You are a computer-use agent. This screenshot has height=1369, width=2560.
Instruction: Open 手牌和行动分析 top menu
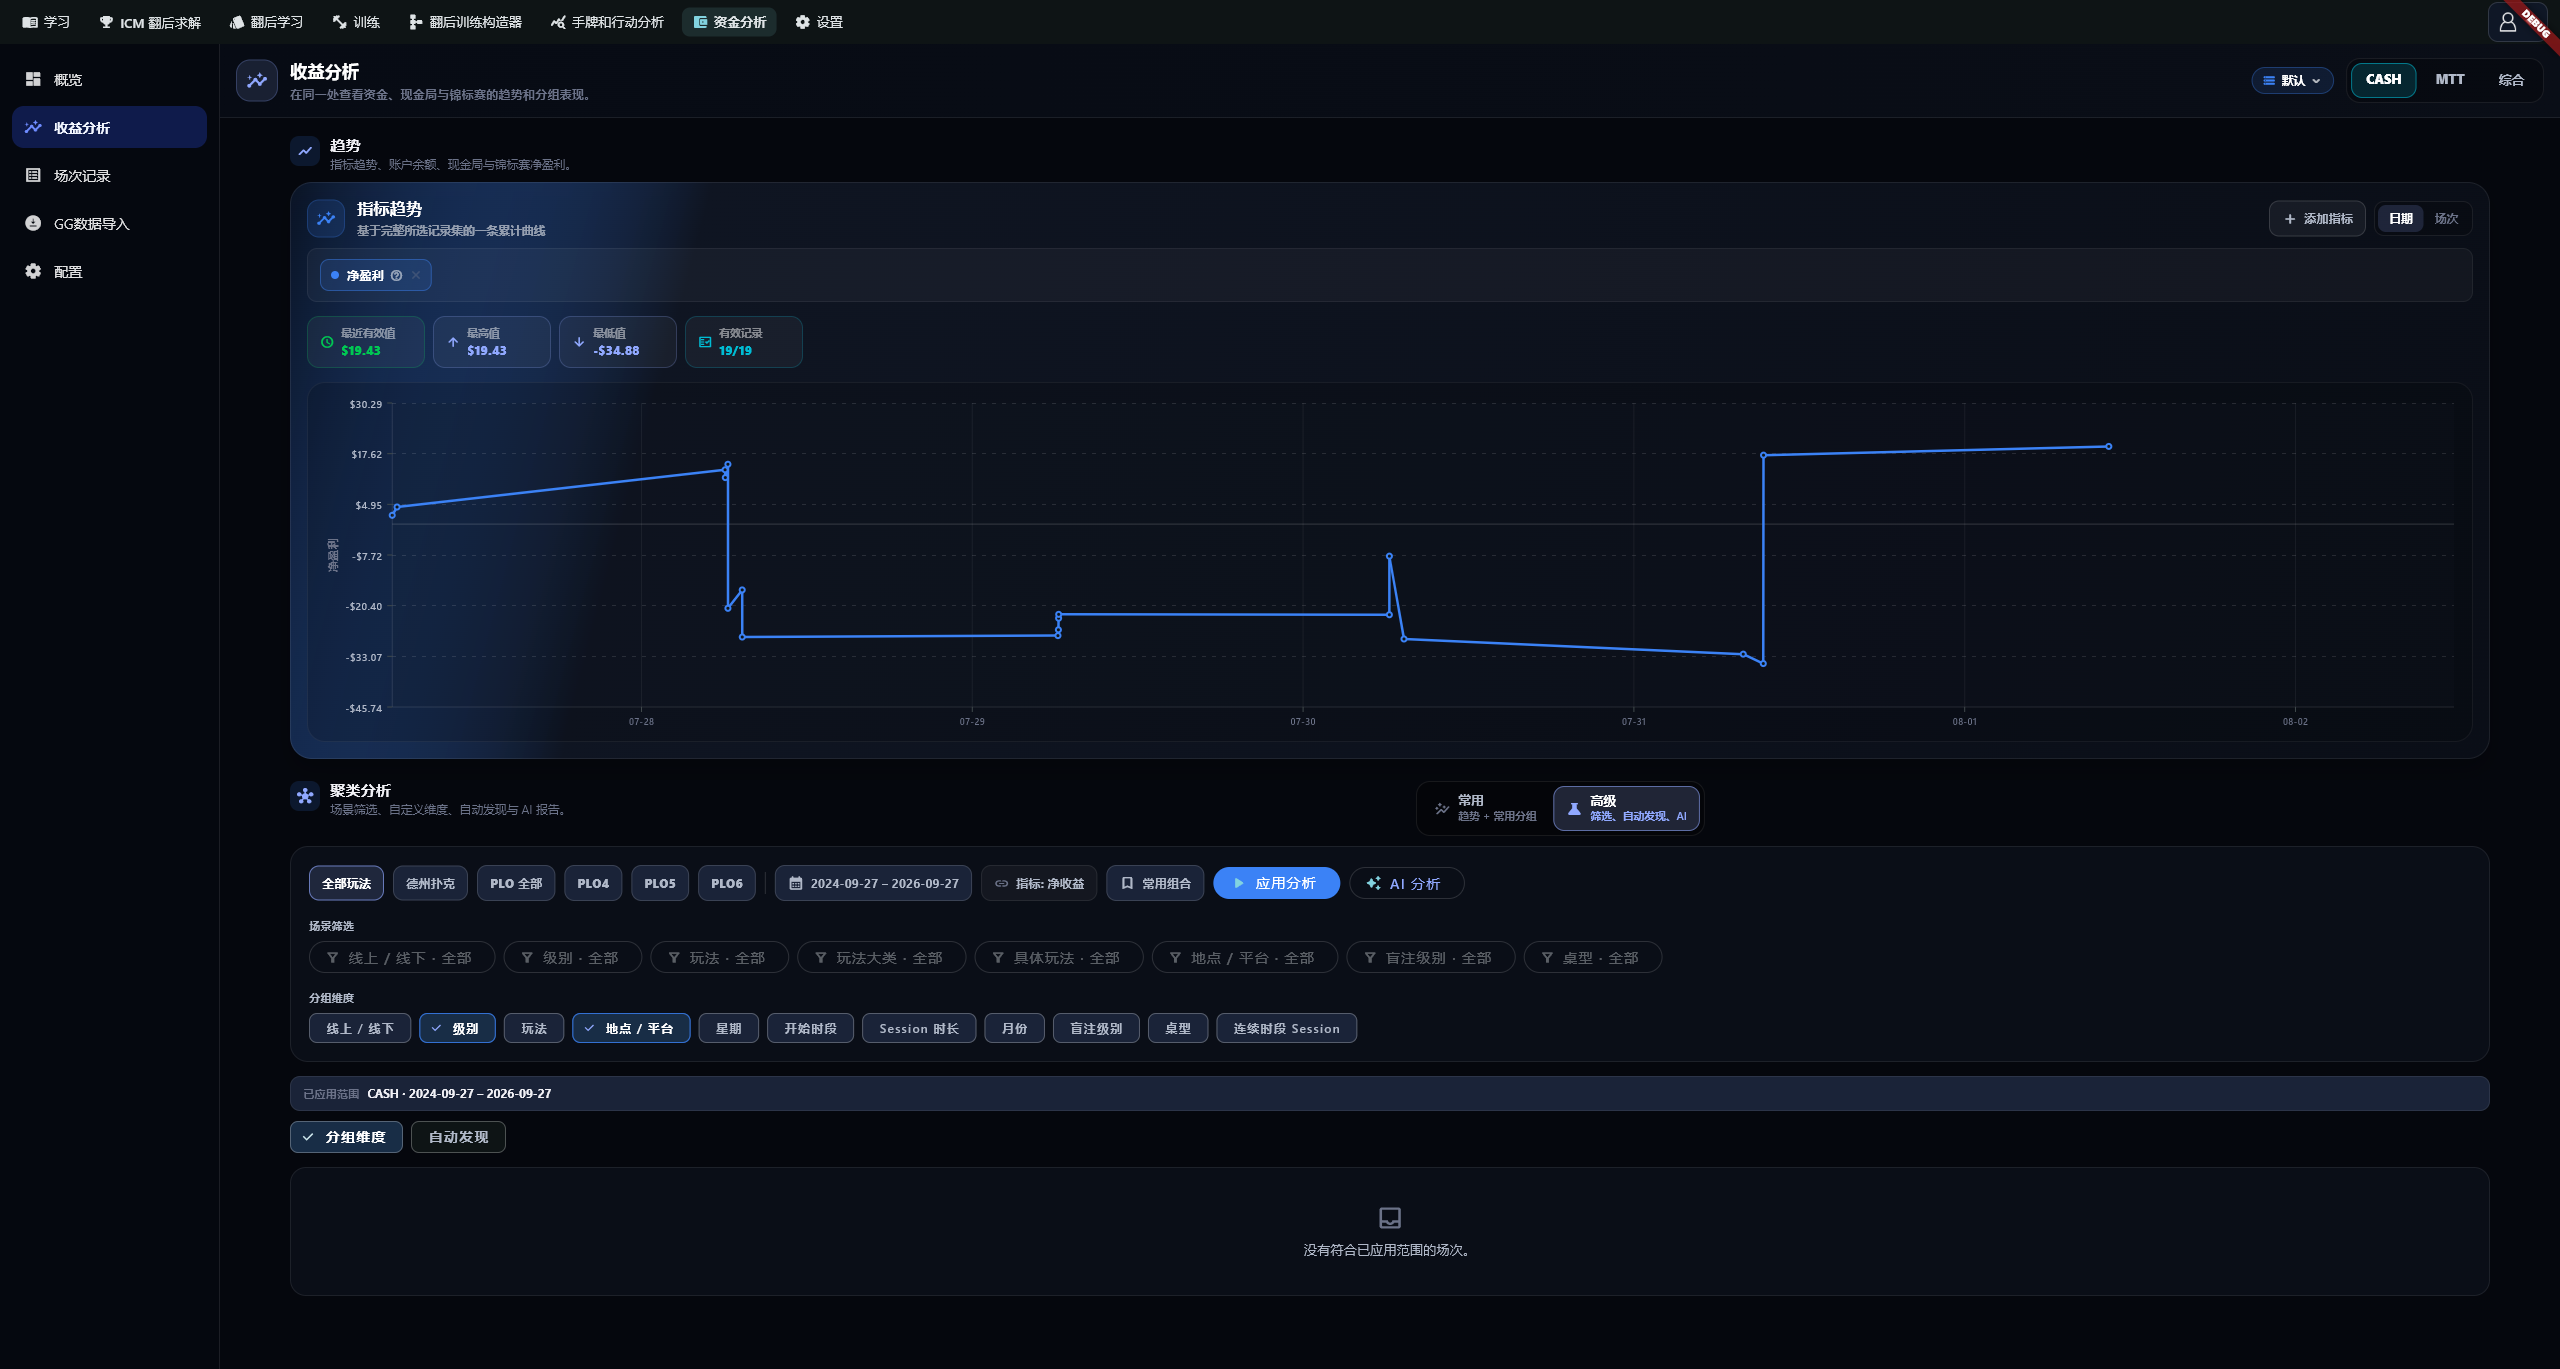[x=607, y=22]
